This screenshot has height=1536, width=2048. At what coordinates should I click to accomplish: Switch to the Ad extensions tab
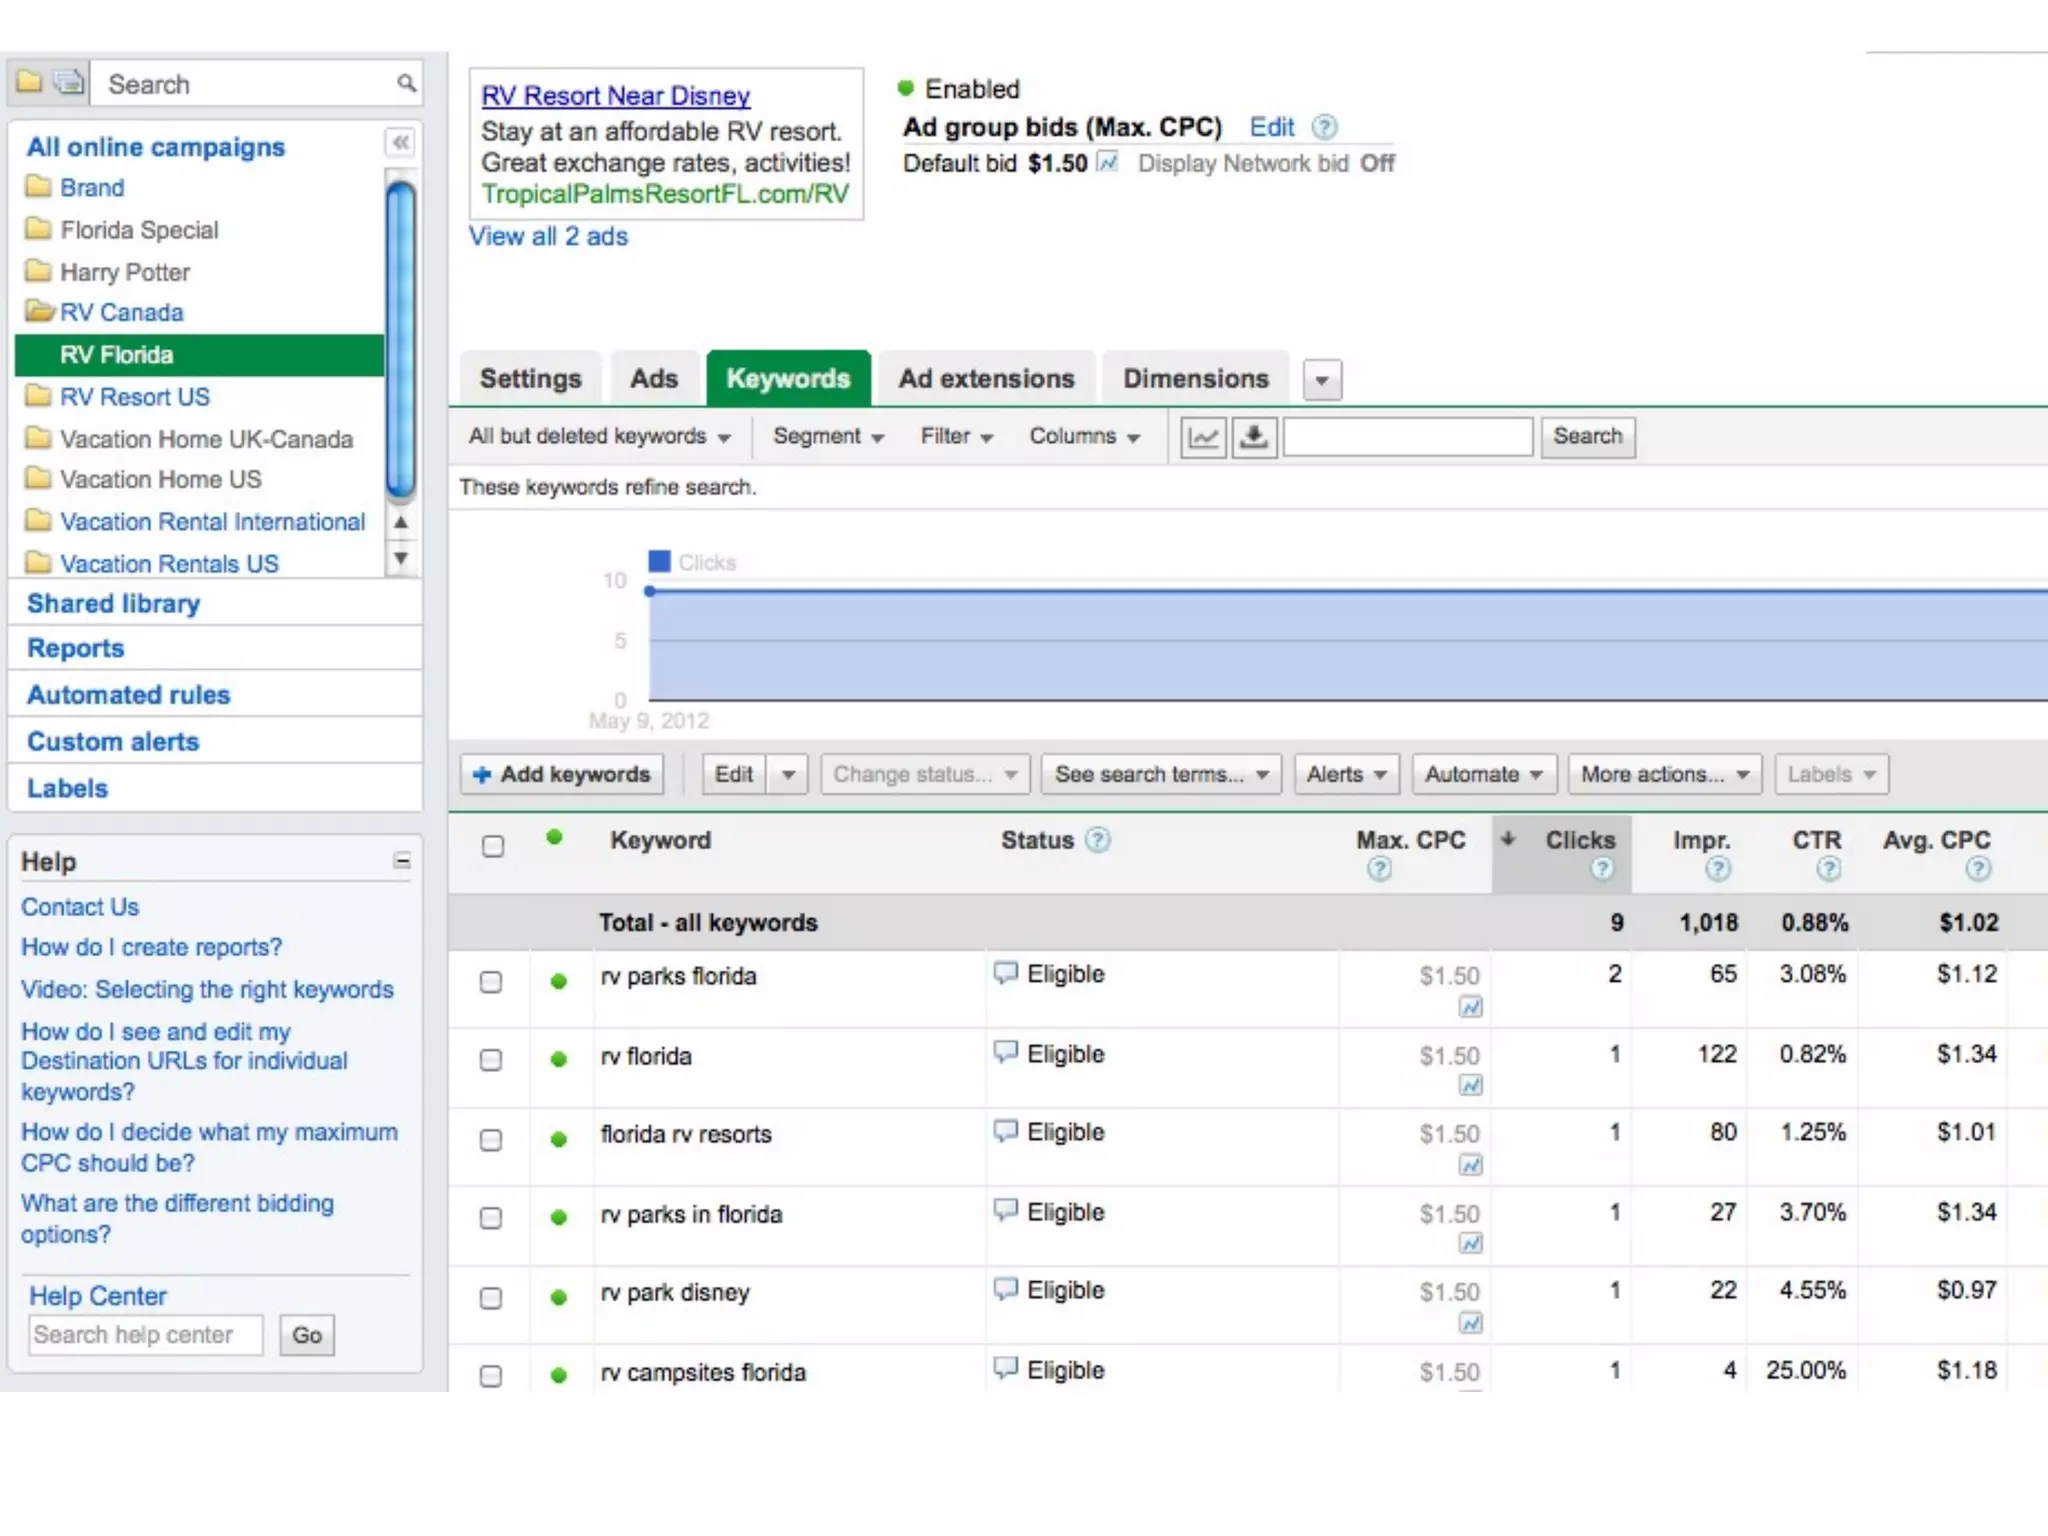tap(985, 379)
